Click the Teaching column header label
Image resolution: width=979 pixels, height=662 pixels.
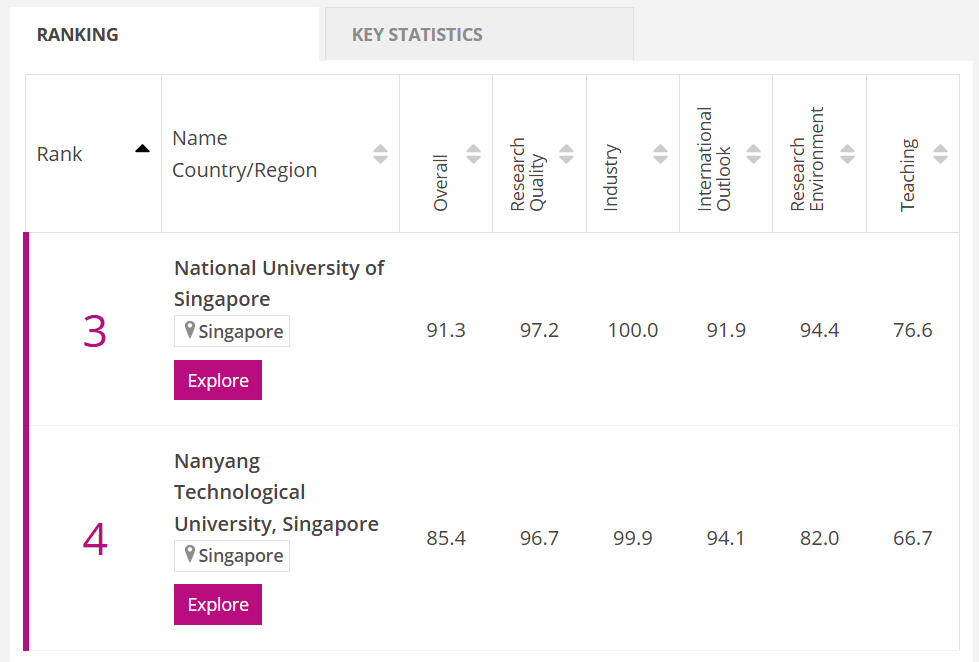pyautogui.click(x=908, y=175)
